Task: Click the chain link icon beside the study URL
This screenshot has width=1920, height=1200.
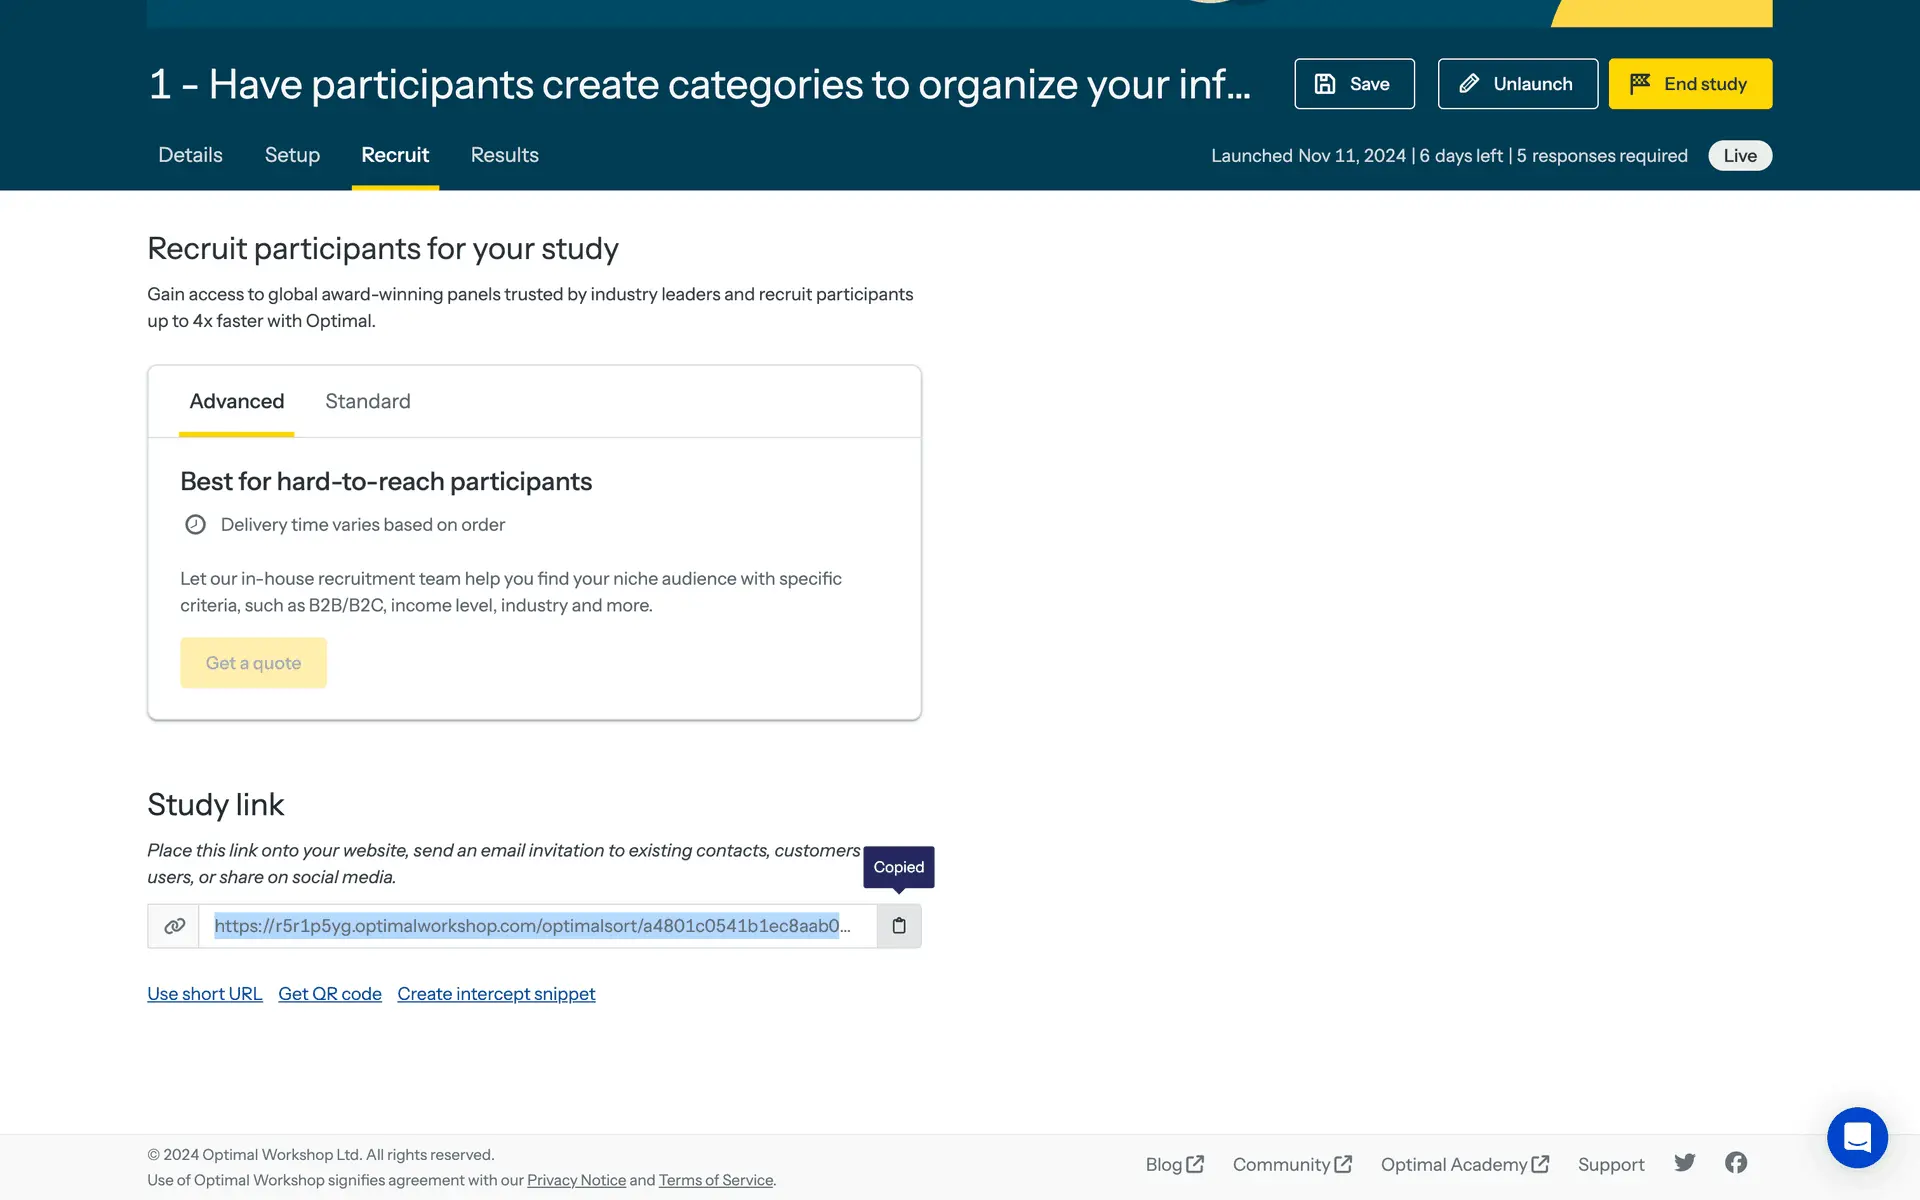Action: (x=174, y=926)
